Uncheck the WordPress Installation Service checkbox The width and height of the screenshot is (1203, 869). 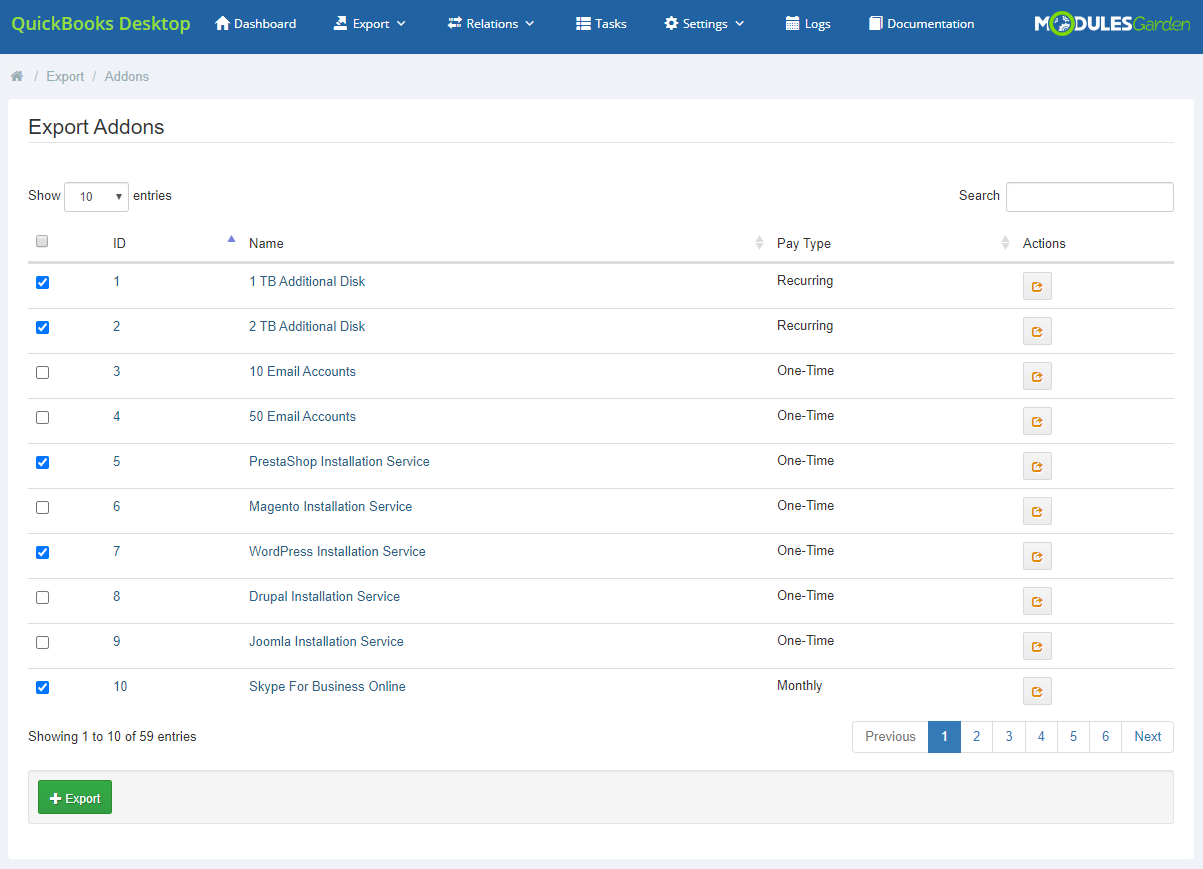click(42, 552)
